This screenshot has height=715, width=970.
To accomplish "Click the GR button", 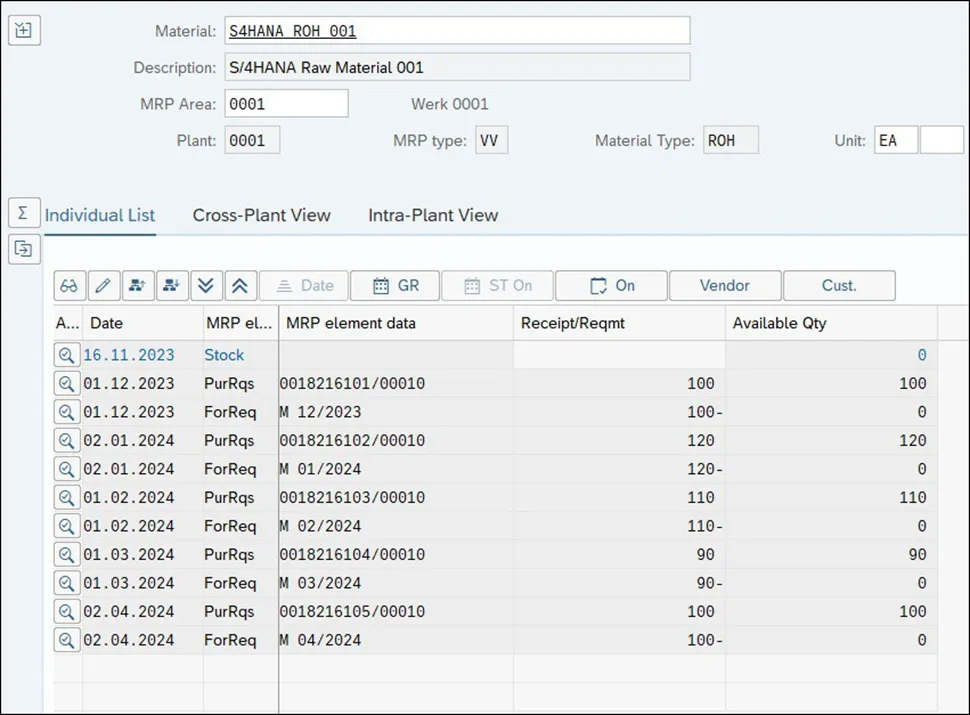I will [395, 286].
